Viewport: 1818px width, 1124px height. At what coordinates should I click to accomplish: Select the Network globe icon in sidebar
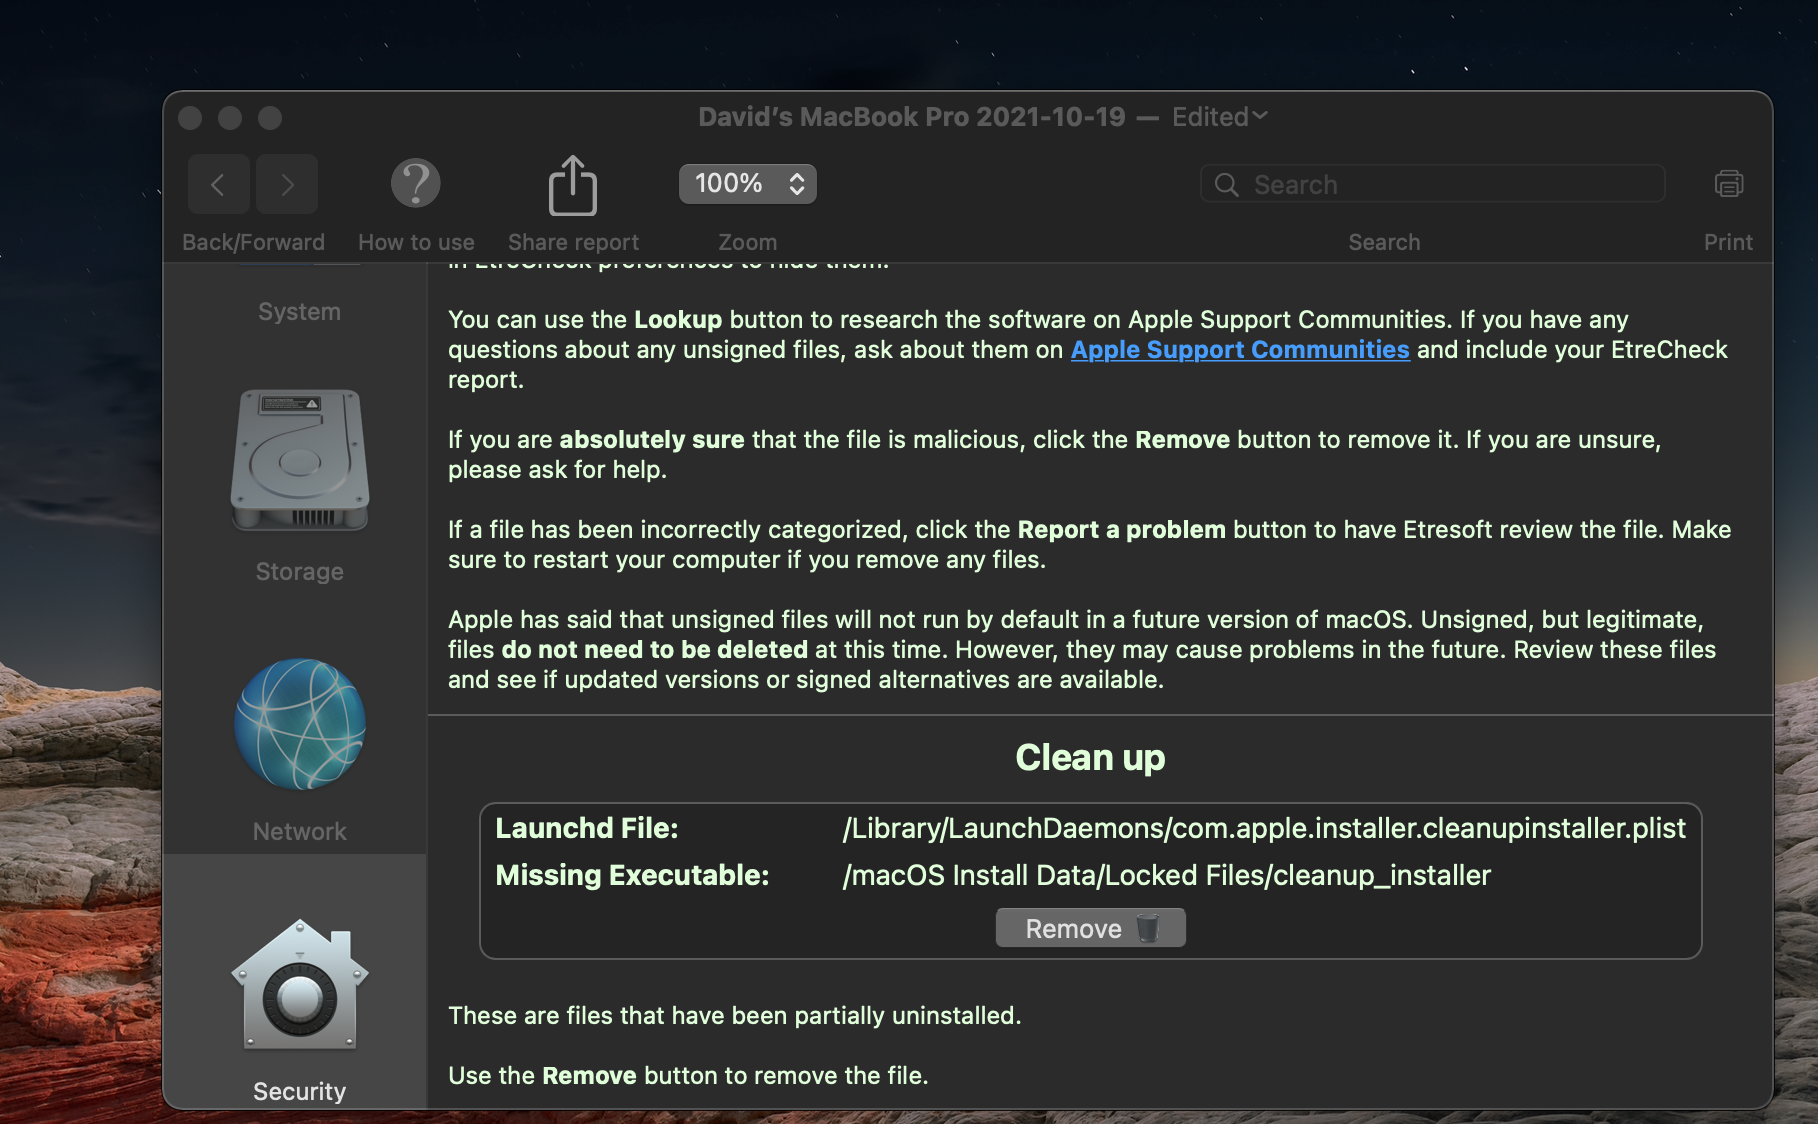click(x=300, y=724)
